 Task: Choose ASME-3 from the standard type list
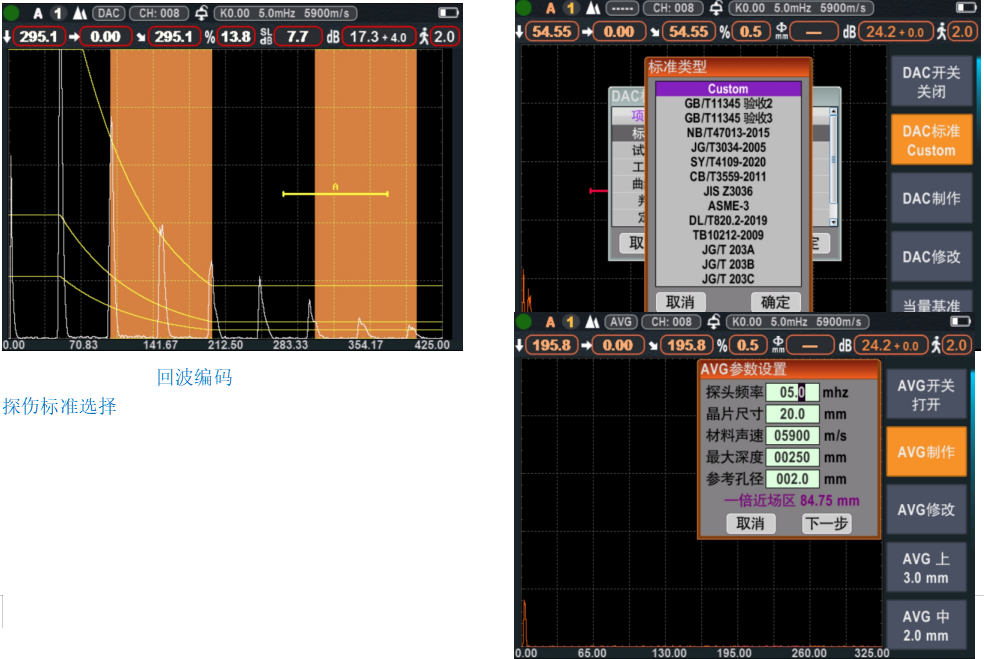click(727, 206)
